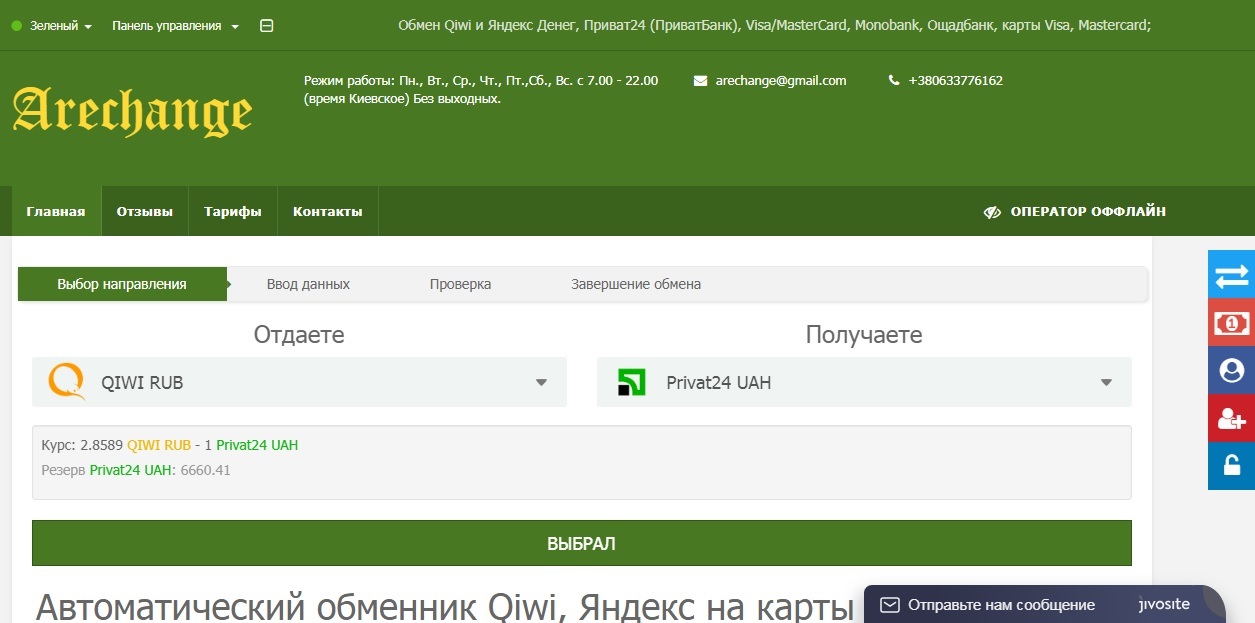Open the QIWI RUB currency dropdown
The image size is (1255, 623).
coord(299,382)
